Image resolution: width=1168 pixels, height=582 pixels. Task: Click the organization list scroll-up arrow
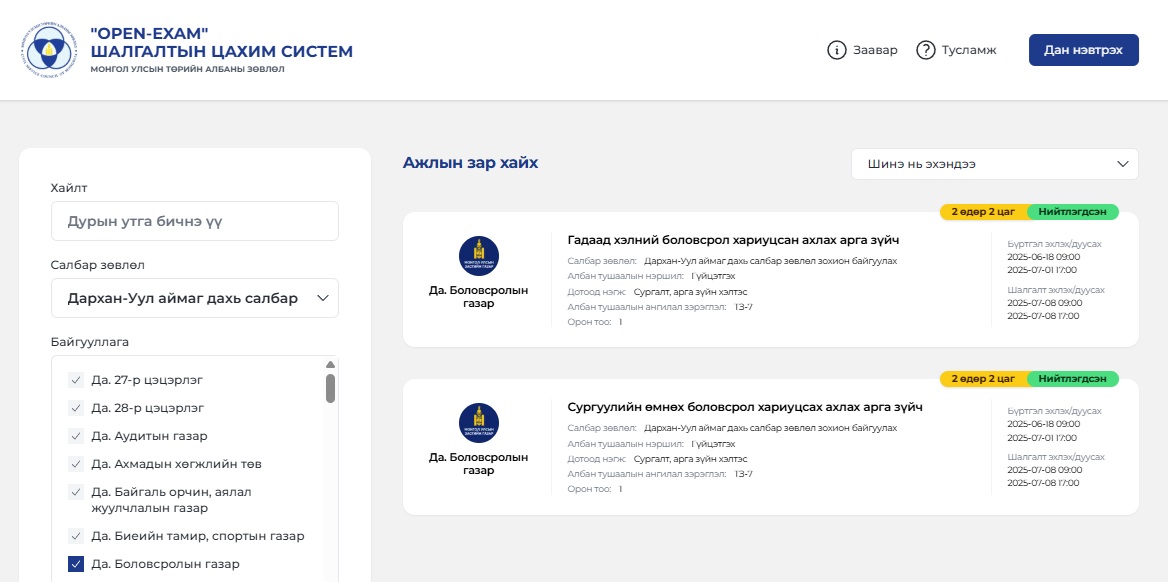[x=330, y=364]
